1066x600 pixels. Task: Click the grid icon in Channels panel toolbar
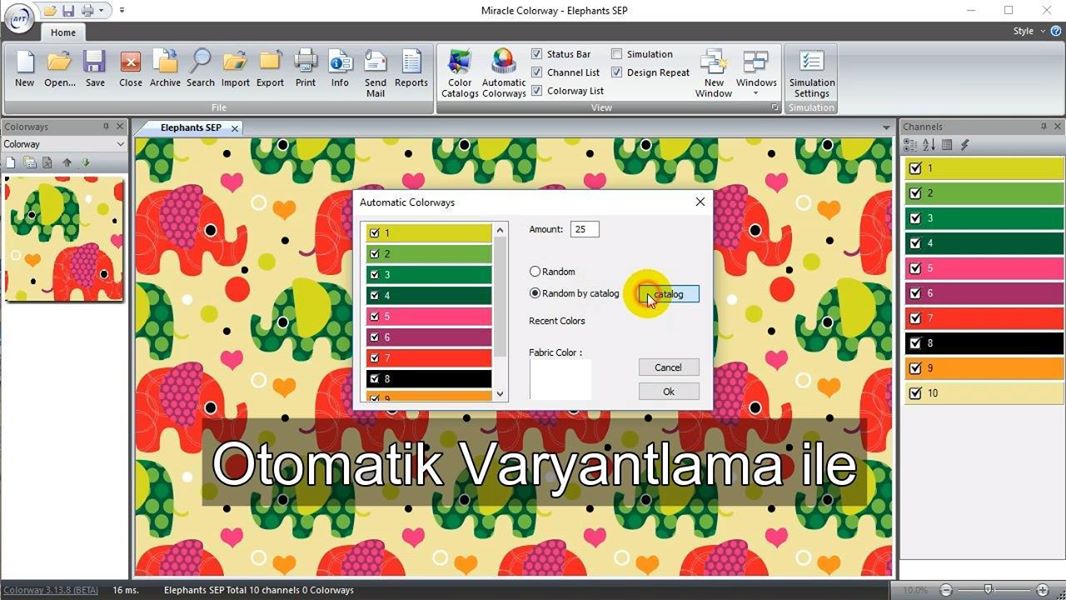947,145
